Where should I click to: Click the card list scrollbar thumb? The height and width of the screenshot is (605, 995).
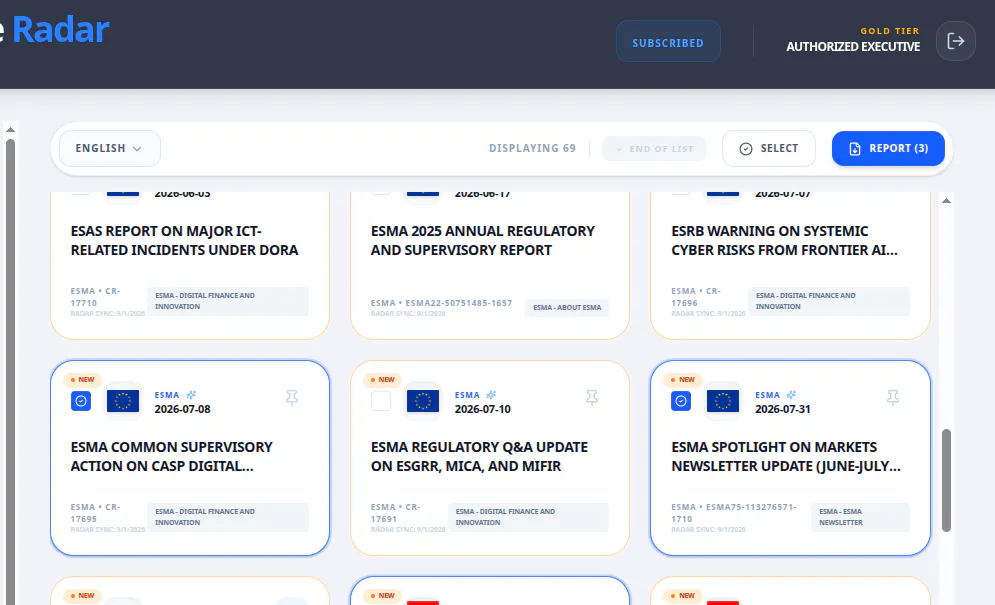tap(946, 481)
